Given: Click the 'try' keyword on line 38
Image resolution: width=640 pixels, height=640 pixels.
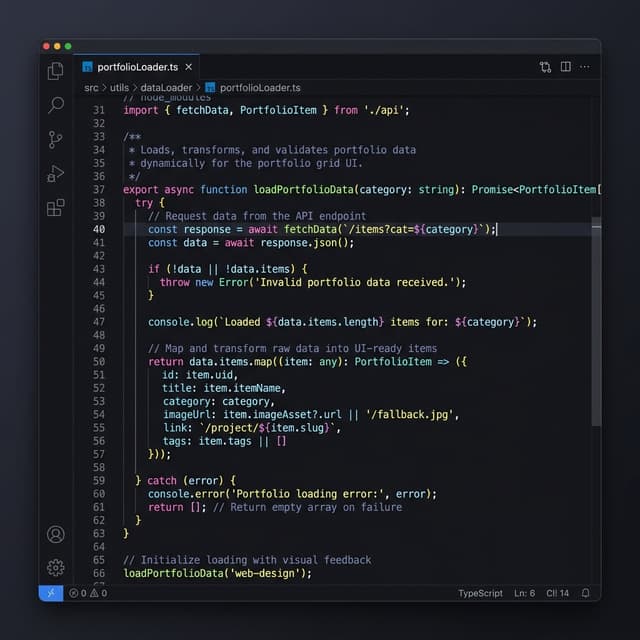Looking at the screenshot, I should [x=144, y=203].
